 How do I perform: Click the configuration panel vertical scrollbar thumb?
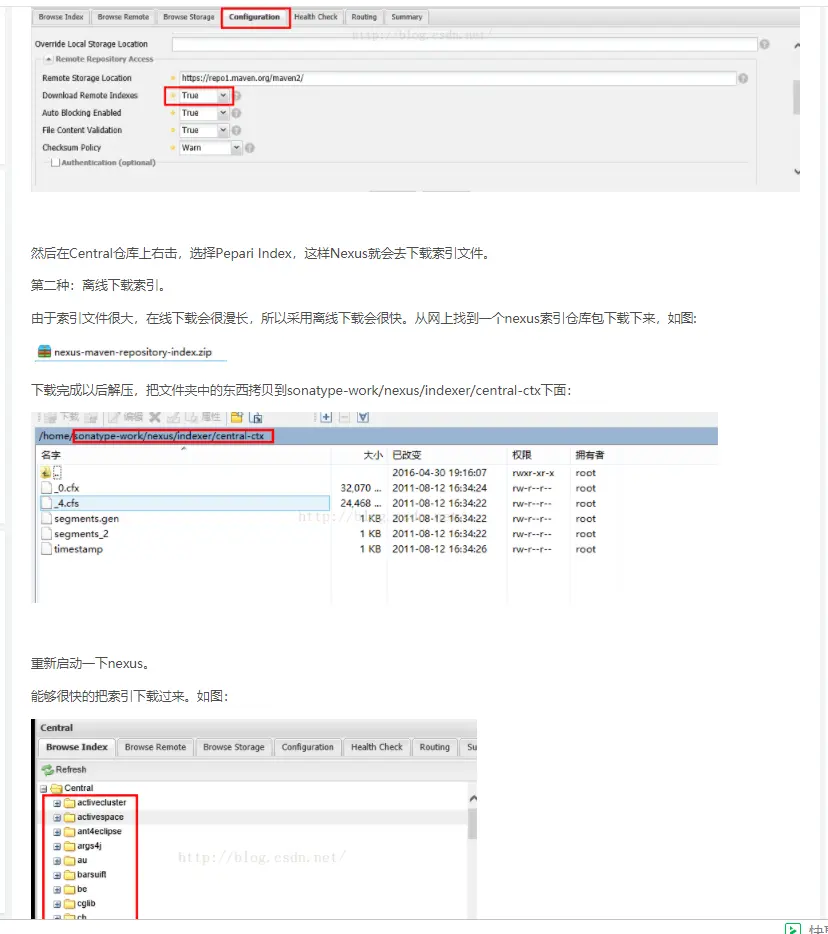(x=796, y=96)
